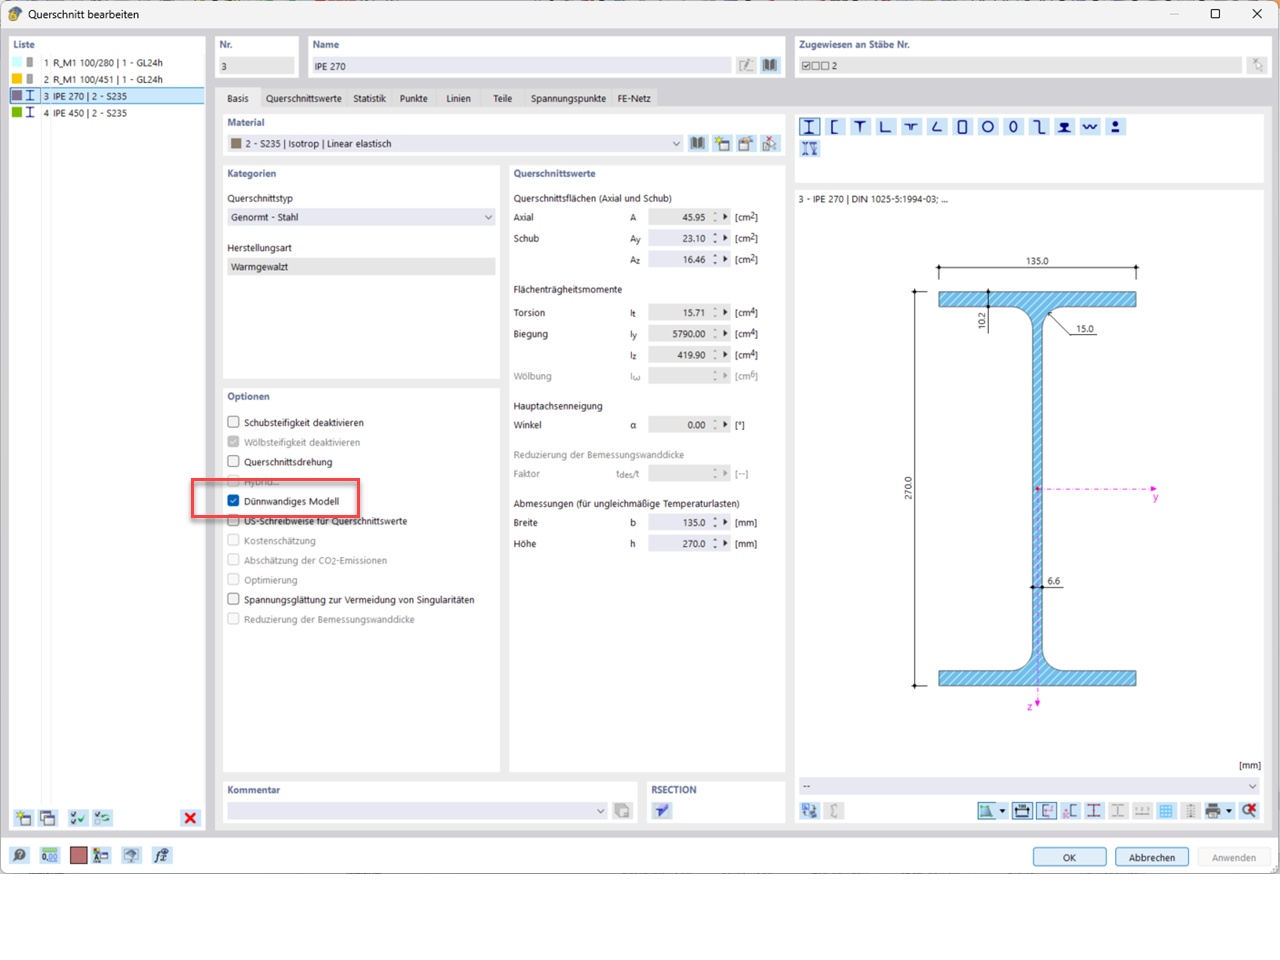1280x960 pixels.
Task: Open the Punkte tab
Action: point(414,98)
